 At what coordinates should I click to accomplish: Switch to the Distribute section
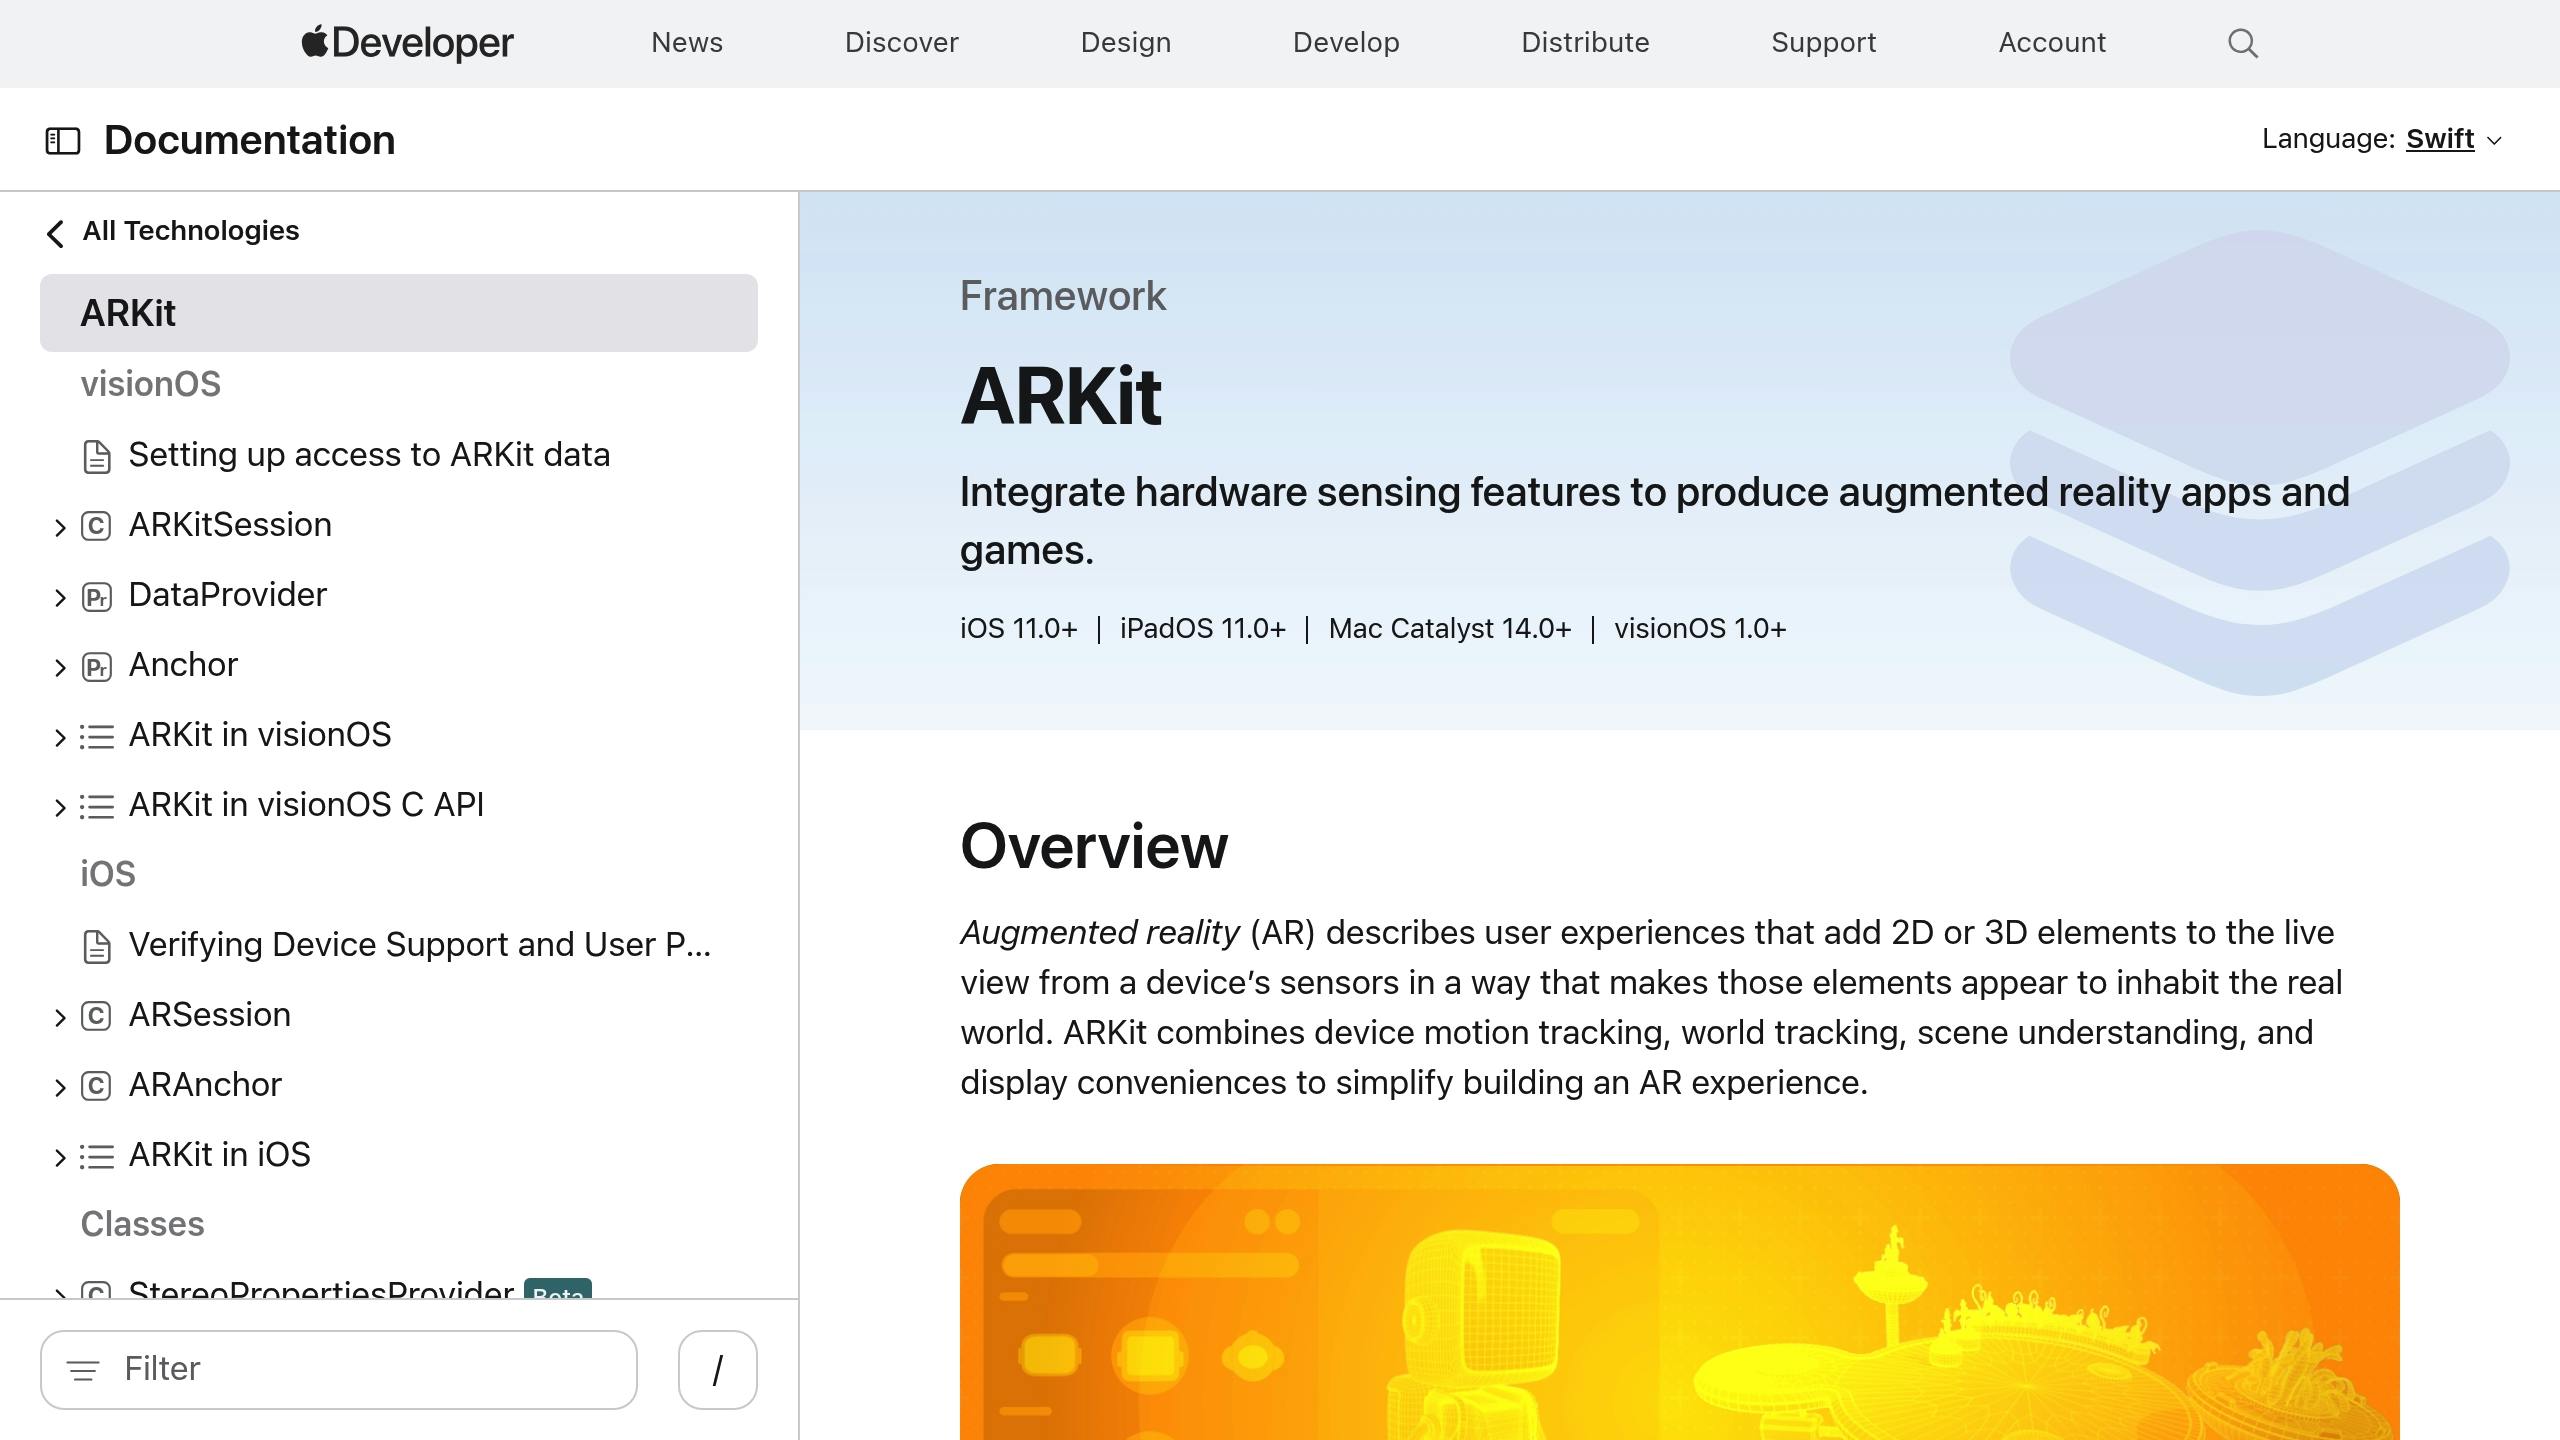click(x=1585, y=43)
